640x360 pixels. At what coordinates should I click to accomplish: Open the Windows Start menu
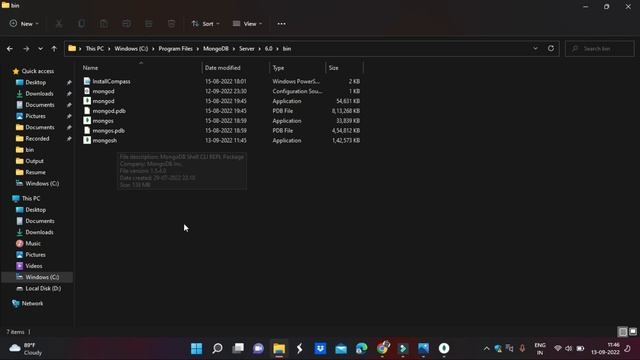pyautogui.click(x=196, y=348)
